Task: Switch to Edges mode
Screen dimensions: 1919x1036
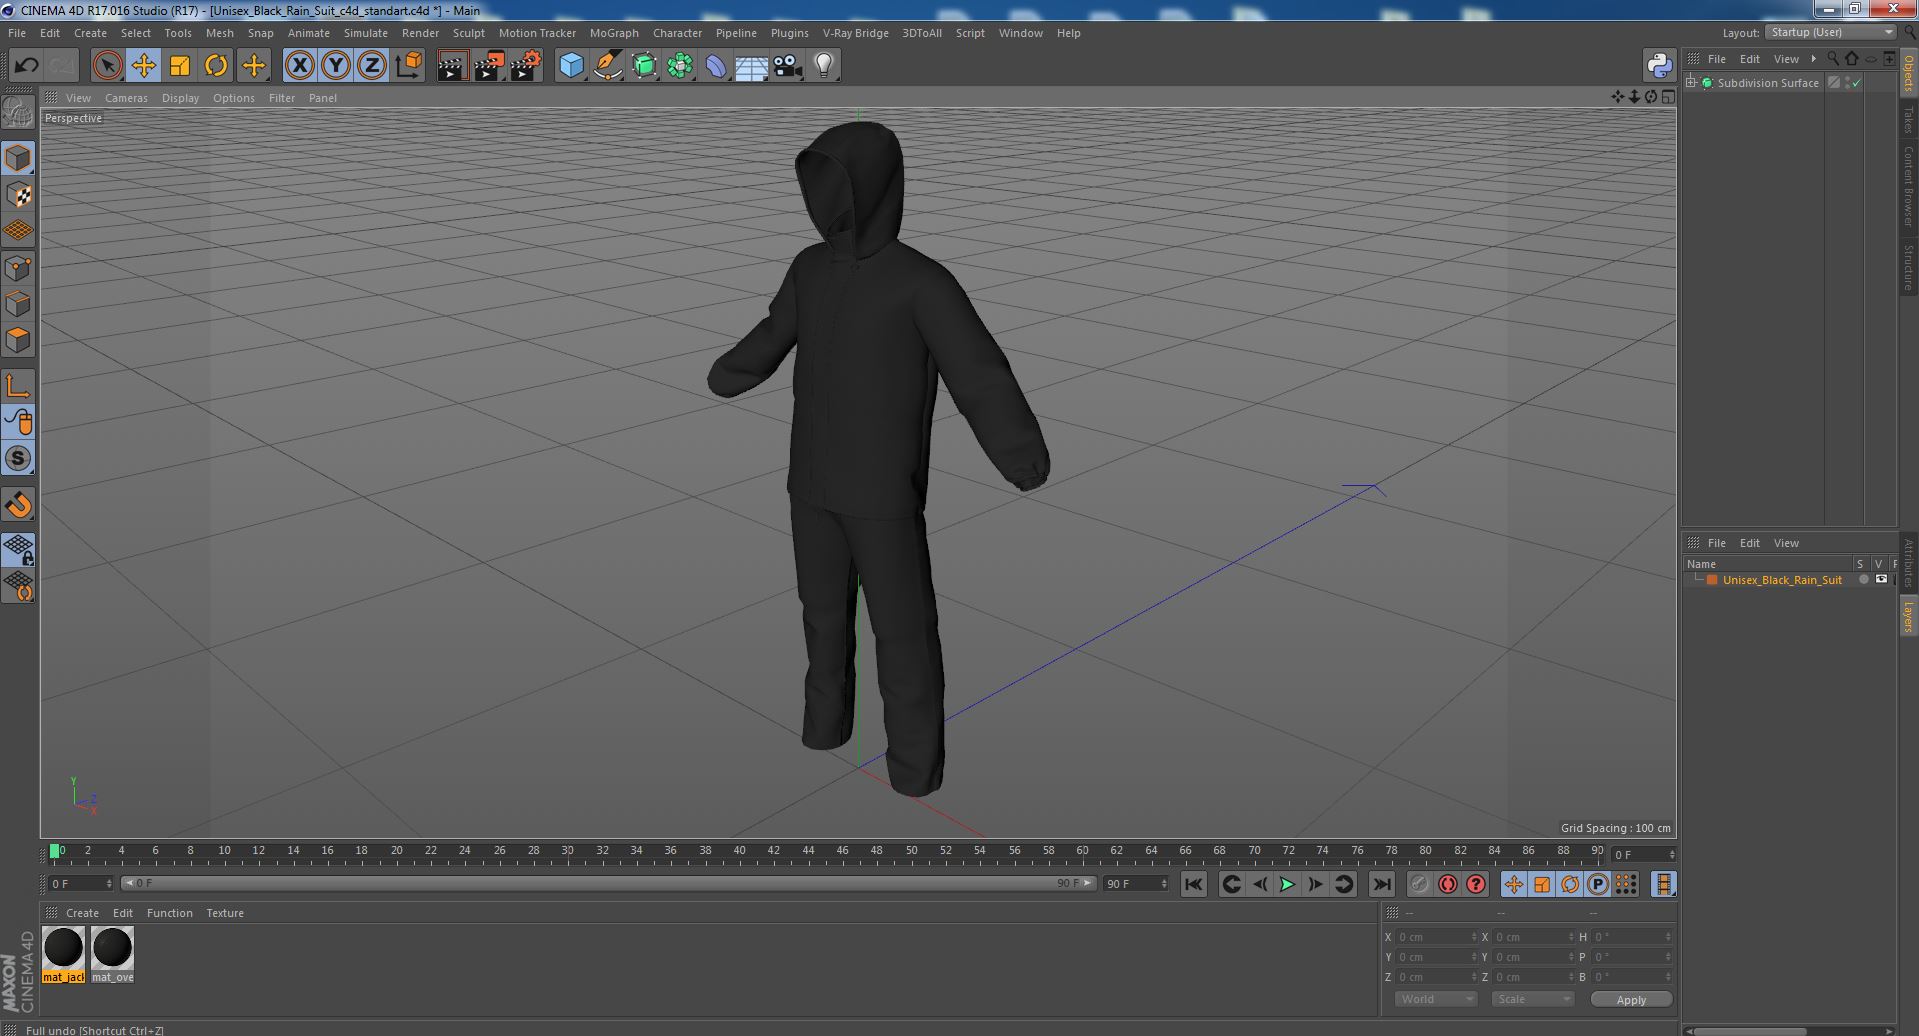Action: [x=18, y=304]
